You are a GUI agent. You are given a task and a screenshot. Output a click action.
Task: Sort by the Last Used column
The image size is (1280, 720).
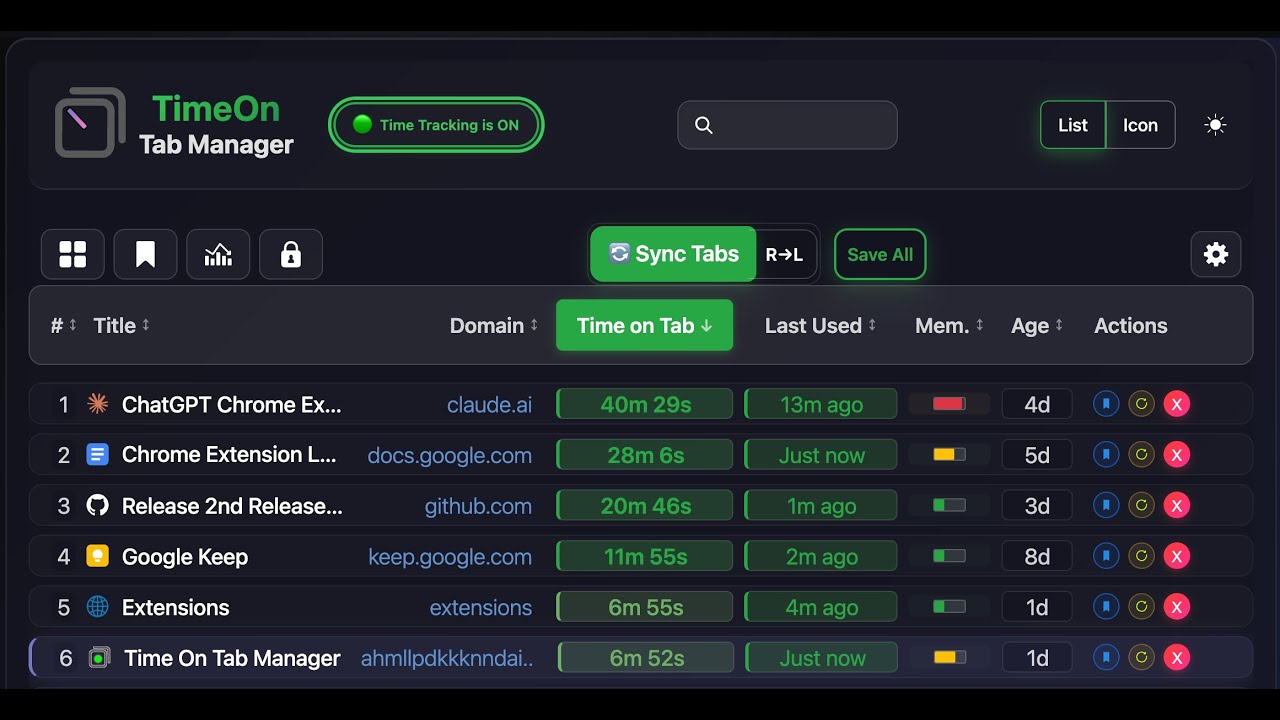(820, 325)
